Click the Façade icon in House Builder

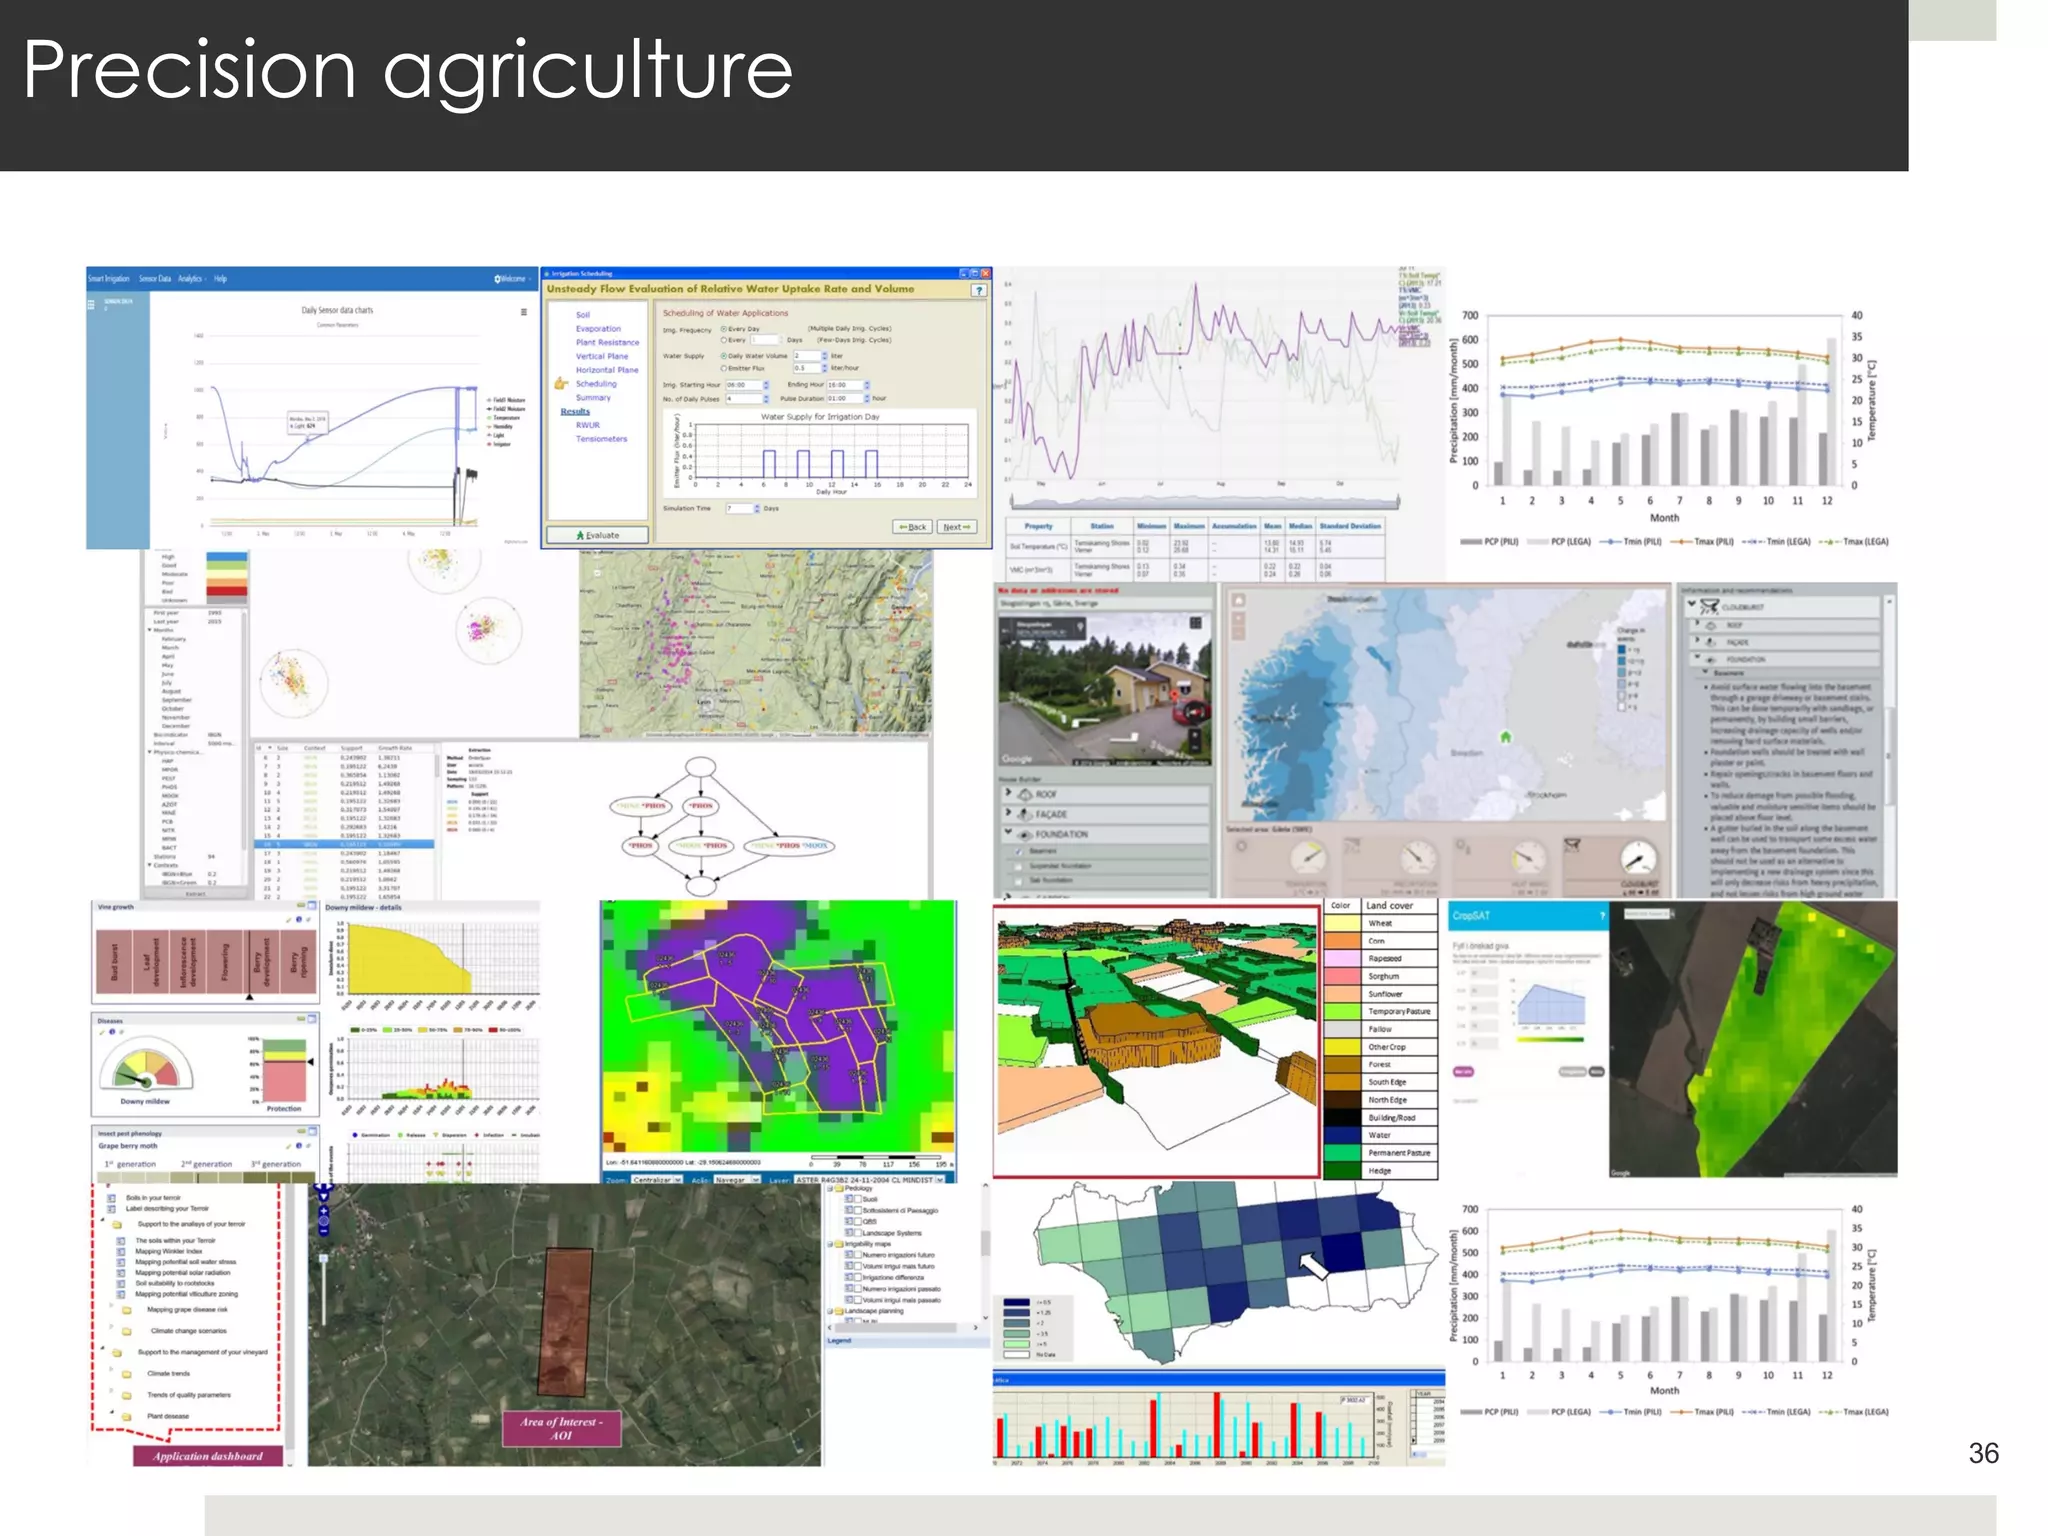[x=1026, y=814]
